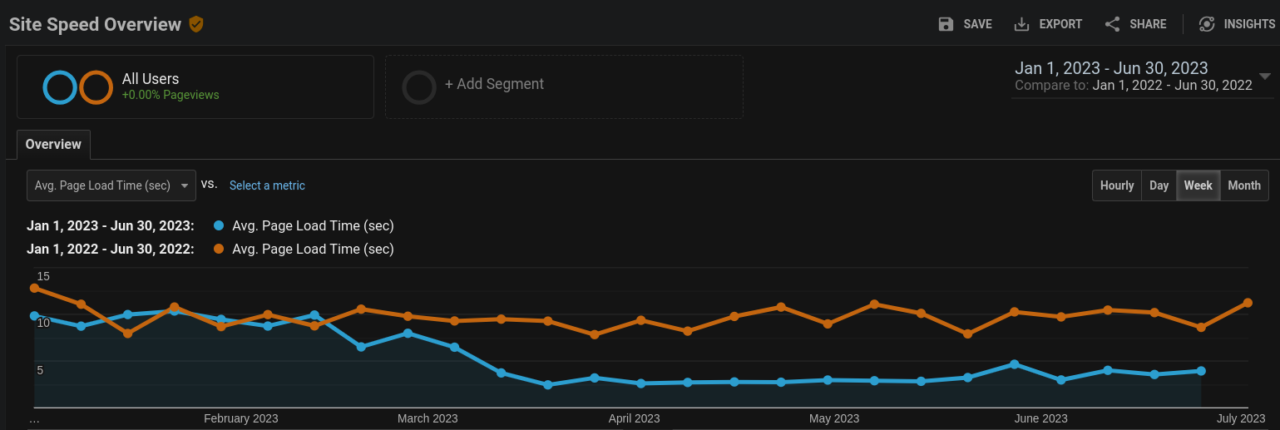1280x430 pixels.
Task: Click the verified shield icon beside the title
Action: click(196, 24)
